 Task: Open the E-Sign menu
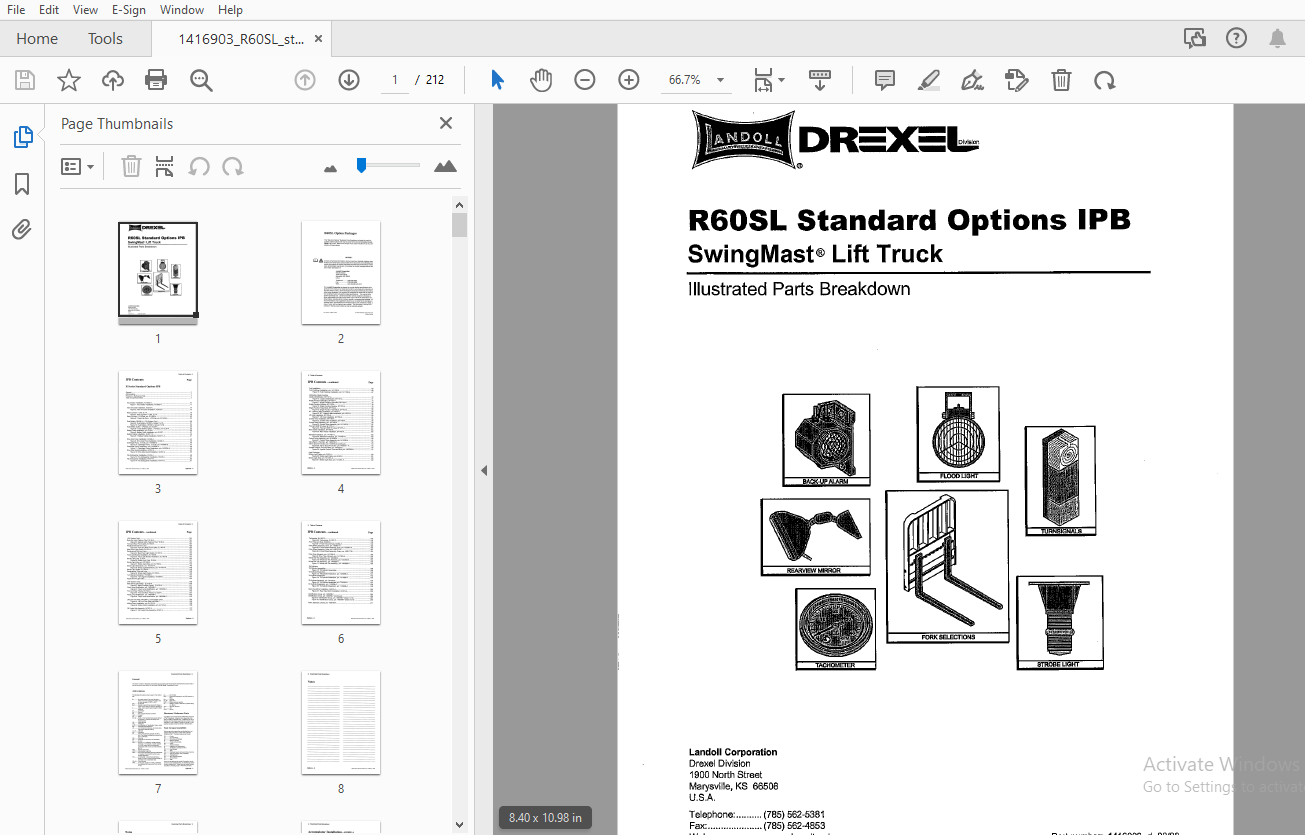click(x=129, y=9)
